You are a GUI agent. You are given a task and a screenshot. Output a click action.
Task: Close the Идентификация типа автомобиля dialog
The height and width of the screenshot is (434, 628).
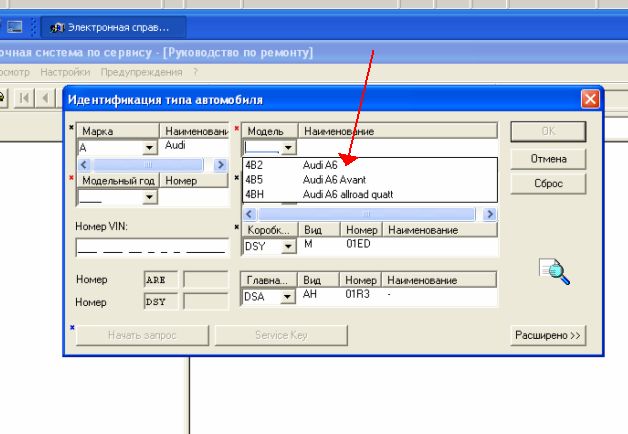coord(590,99)
